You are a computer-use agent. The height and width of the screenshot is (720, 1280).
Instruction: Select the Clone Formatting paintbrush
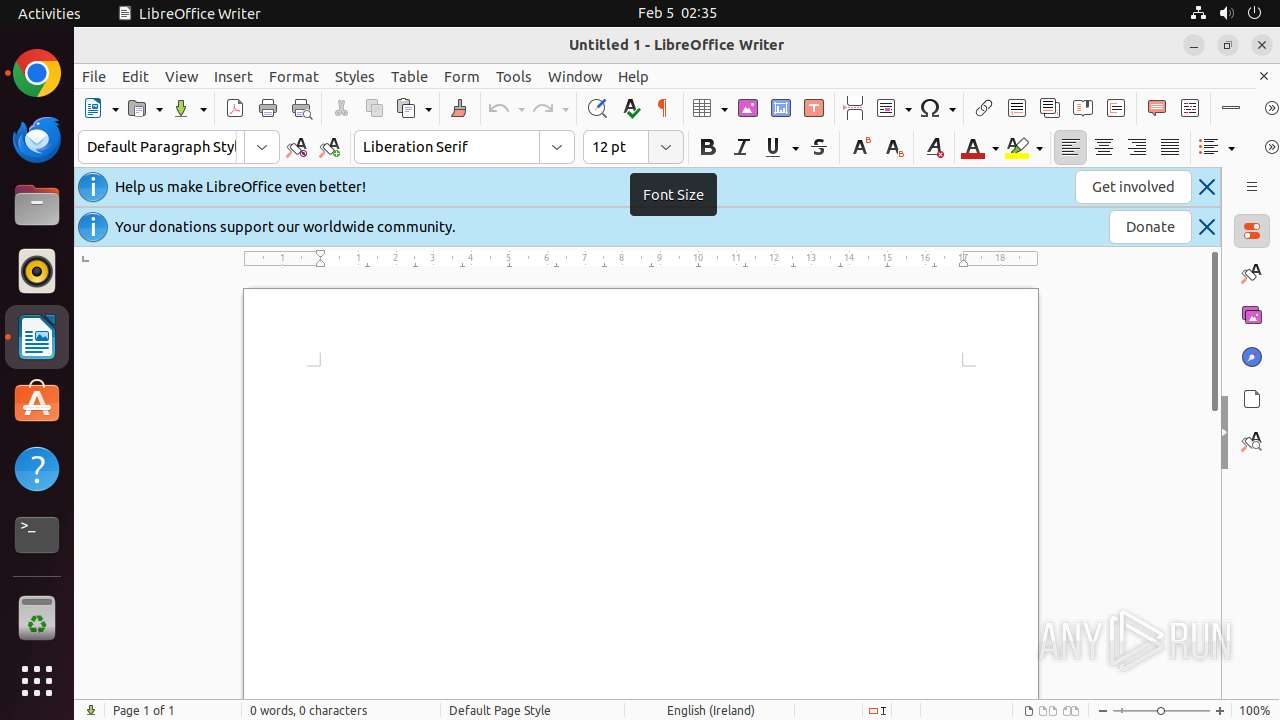pos(459,109)
